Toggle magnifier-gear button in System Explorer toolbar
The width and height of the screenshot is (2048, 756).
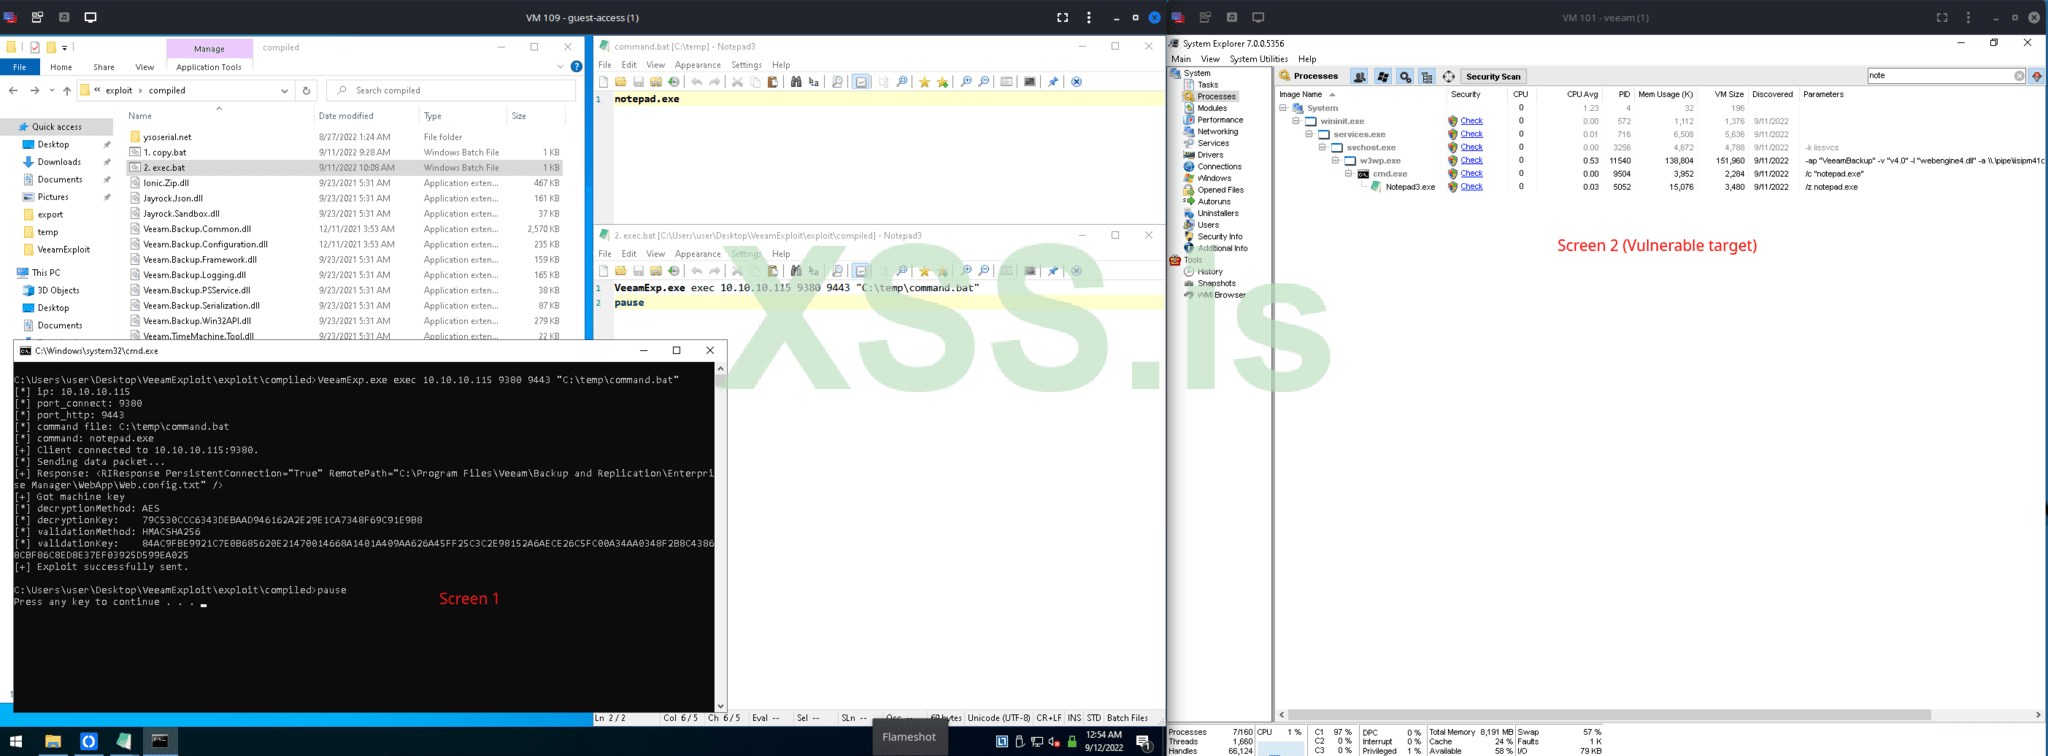point(1405,76)
